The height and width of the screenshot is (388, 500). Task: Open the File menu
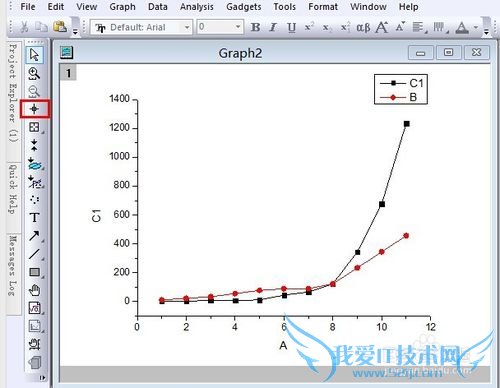(28, 6)
